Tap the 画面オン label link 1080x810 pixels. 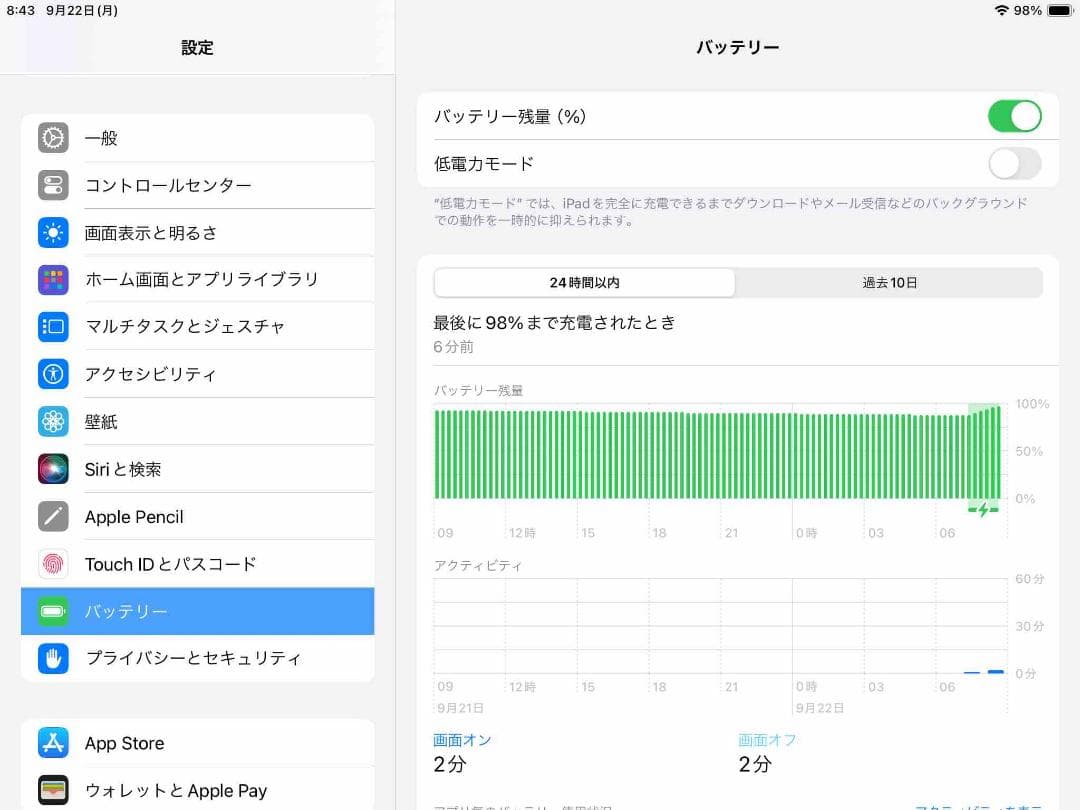coord(462,739)
